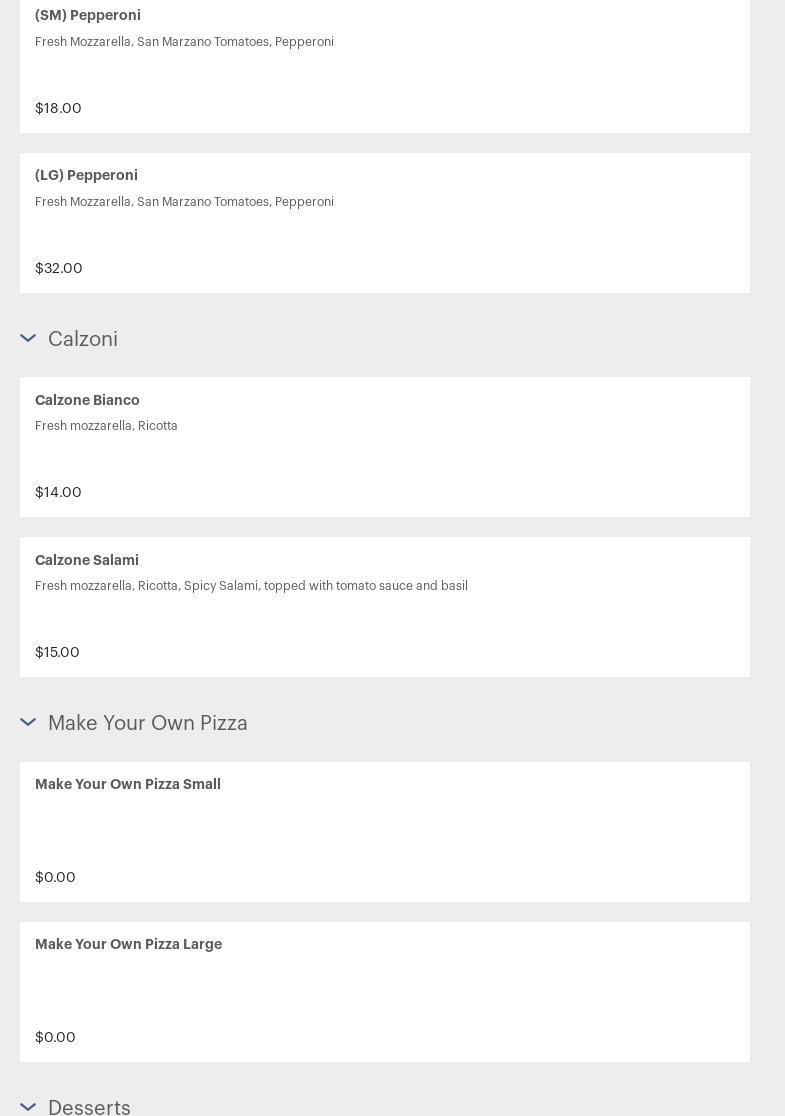Image resolution: width=785 pixels, height=1116 pixels.
Task: Click the Make Your Own Pizza heading
Action: [148, 723]
